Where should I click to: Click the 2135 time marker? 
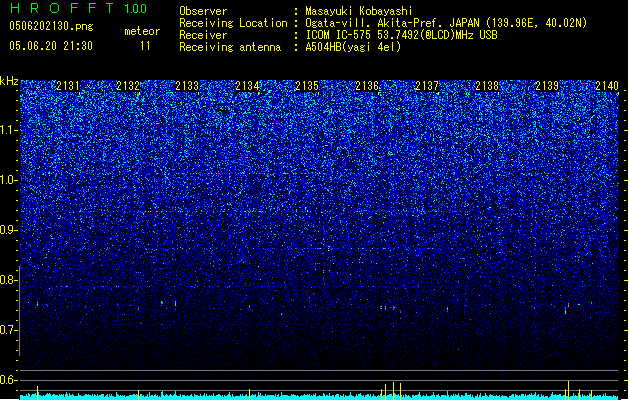point(307,86)
